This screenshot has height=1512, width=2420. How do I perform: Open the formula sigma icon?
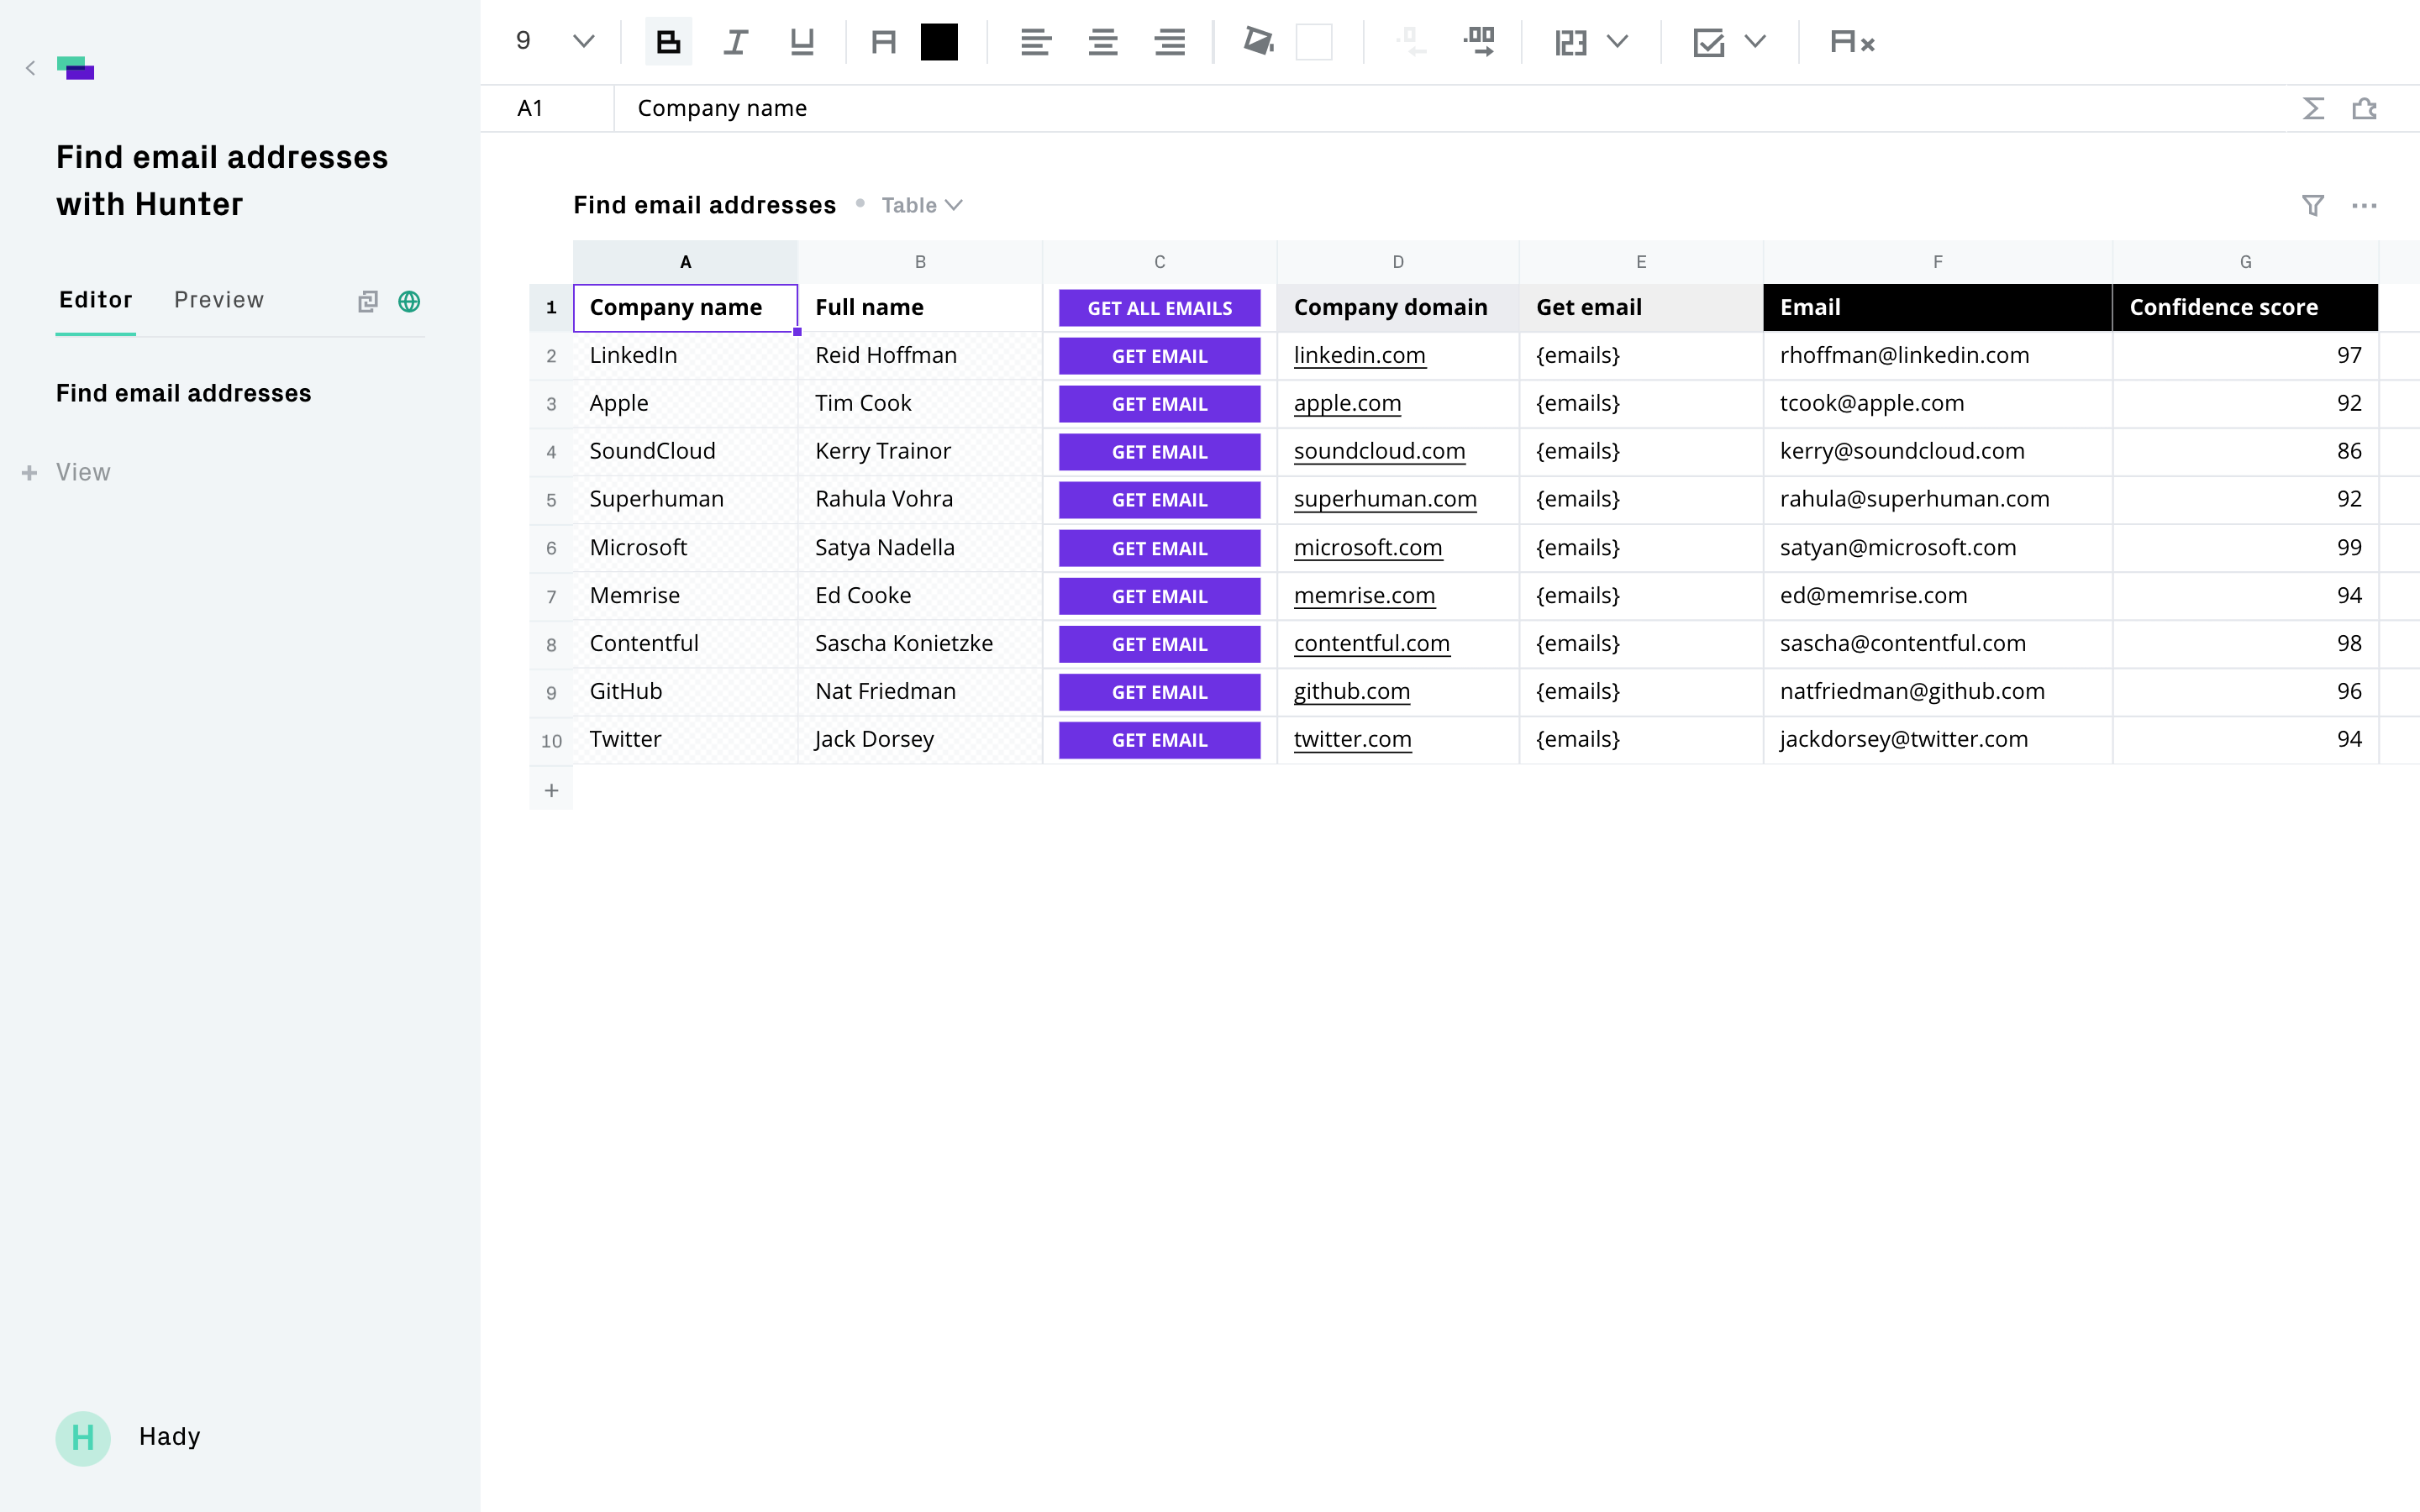[x=2312, y=108]
